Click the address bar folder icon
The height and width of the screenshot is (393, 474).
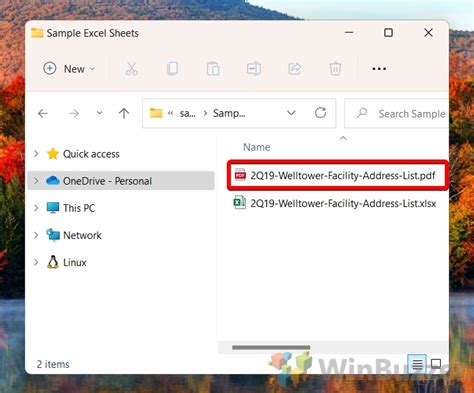[x=156, y=113]
